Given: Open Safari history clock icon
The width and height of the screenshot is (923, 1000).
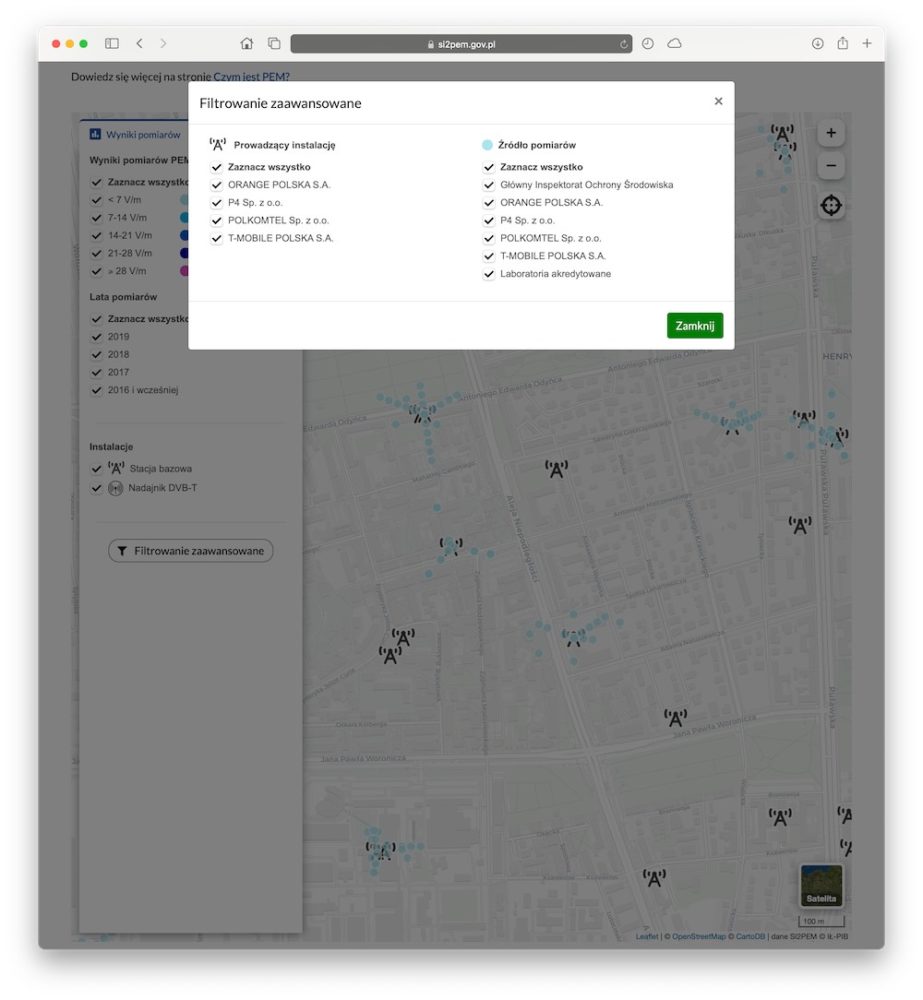Looking at the screenshot, I should [647, 43].
